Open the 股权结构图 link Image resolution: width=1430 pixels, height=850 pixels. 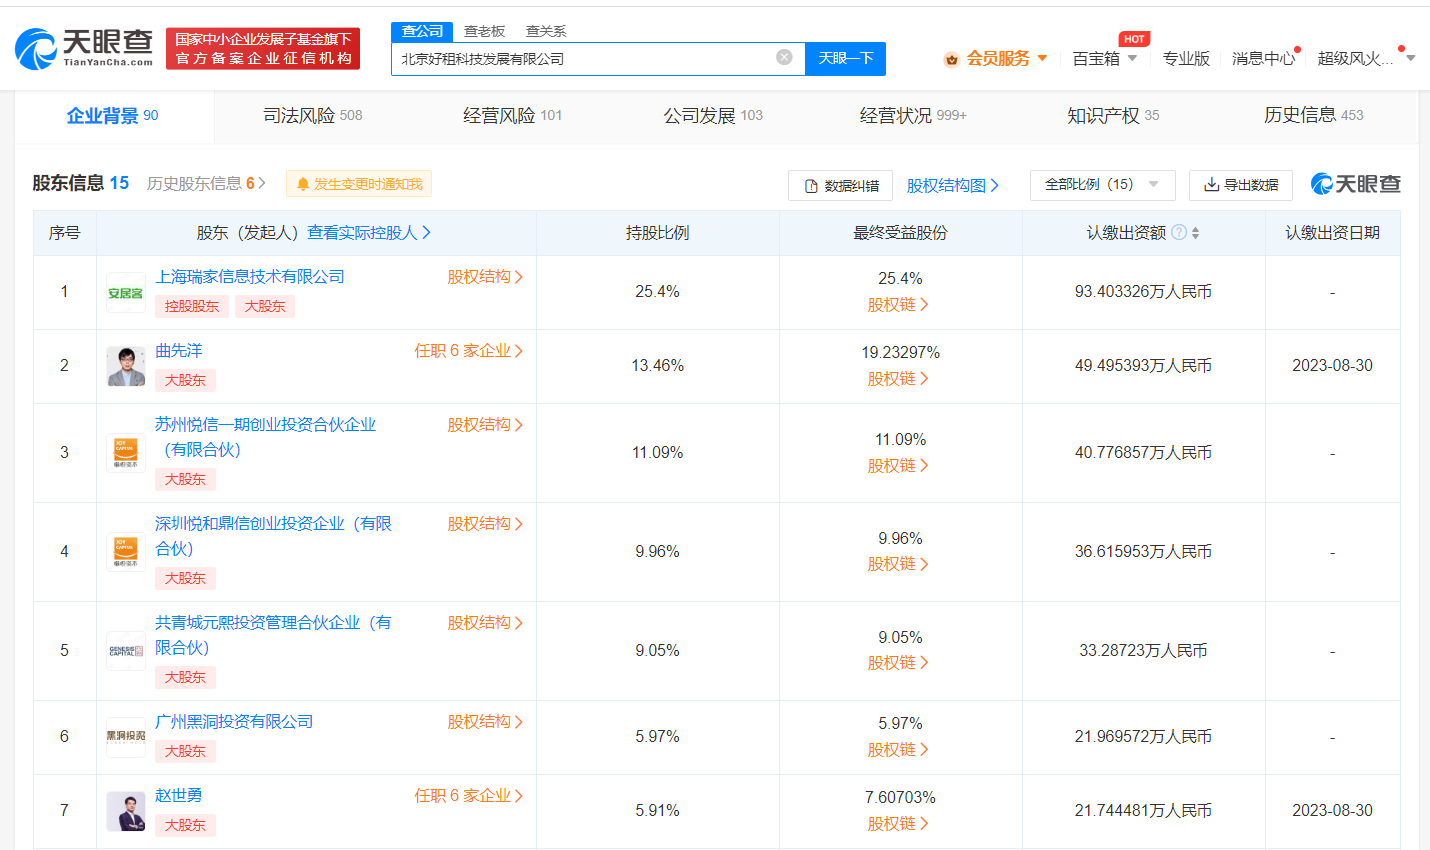pos(952,185)
